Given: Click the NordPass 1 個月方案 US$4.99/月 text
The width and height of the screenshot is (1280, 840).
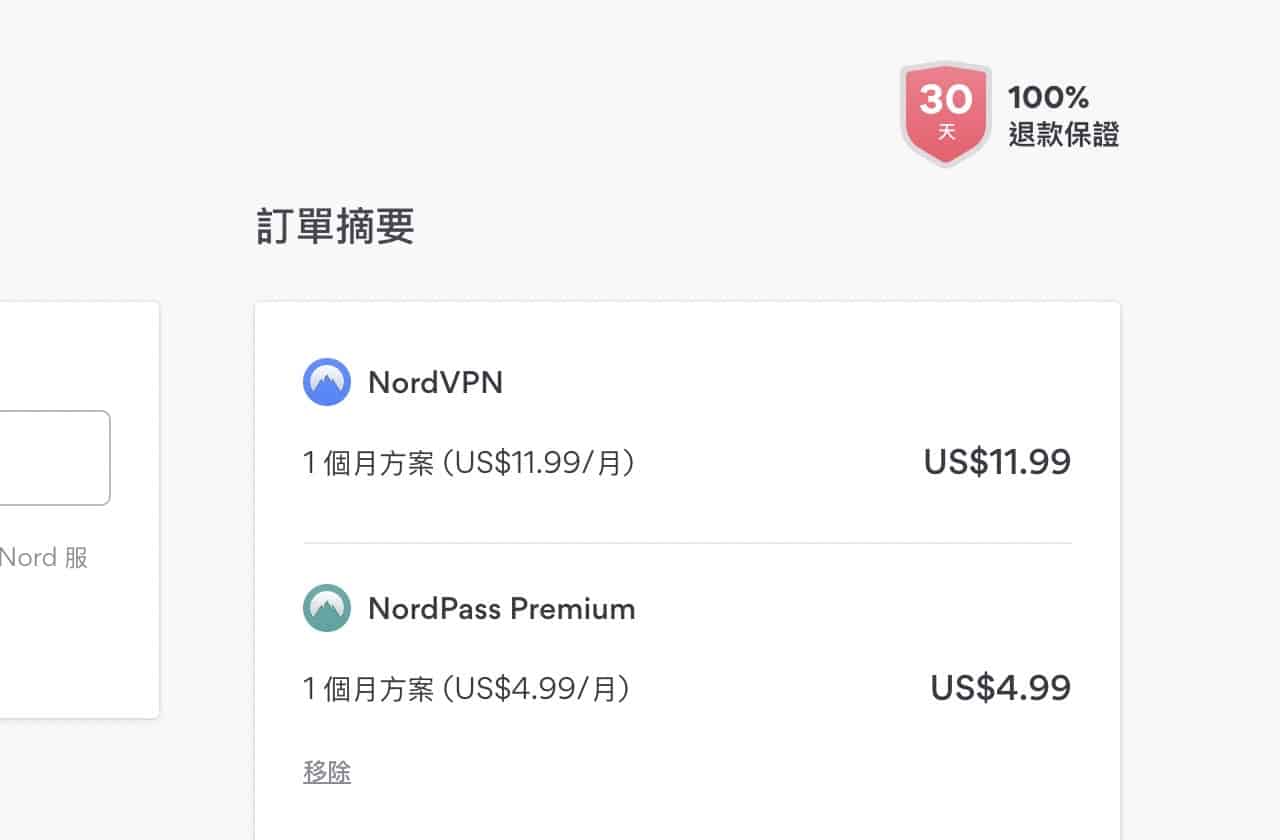Looking at the screenshot, I should pos(466,689).
